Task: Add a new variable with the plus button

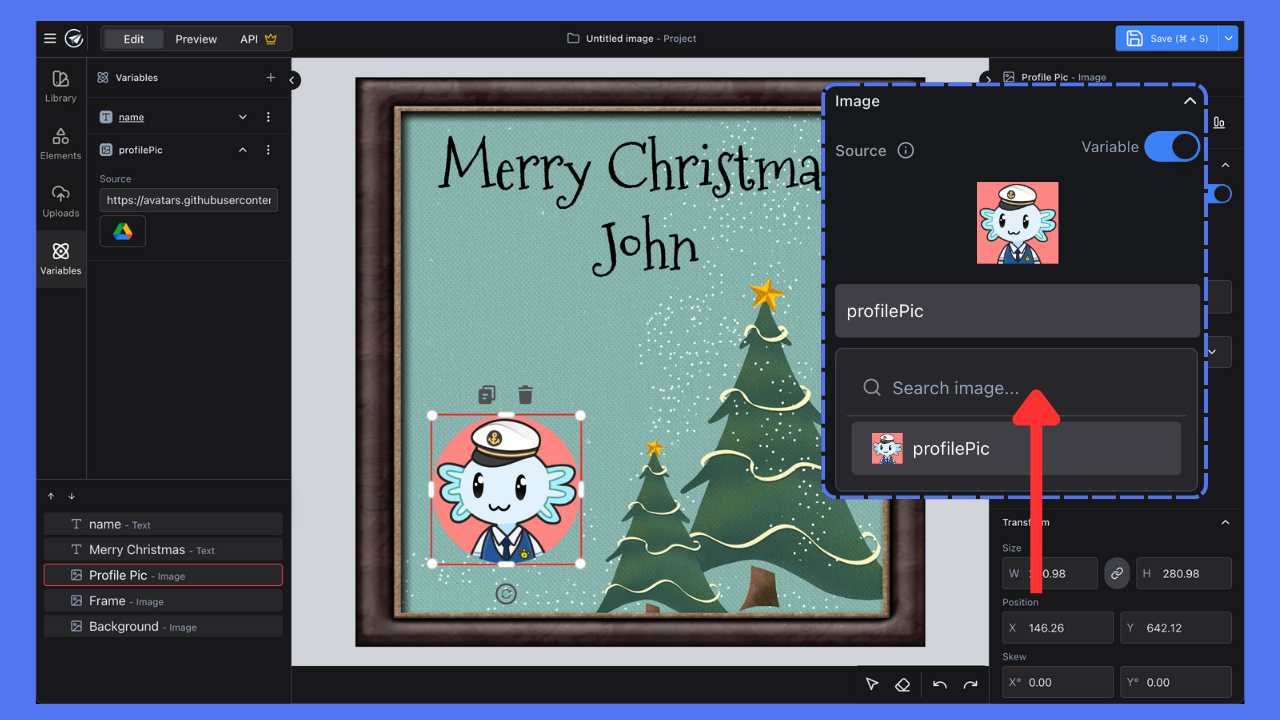Action: click(x=270, y=77)
